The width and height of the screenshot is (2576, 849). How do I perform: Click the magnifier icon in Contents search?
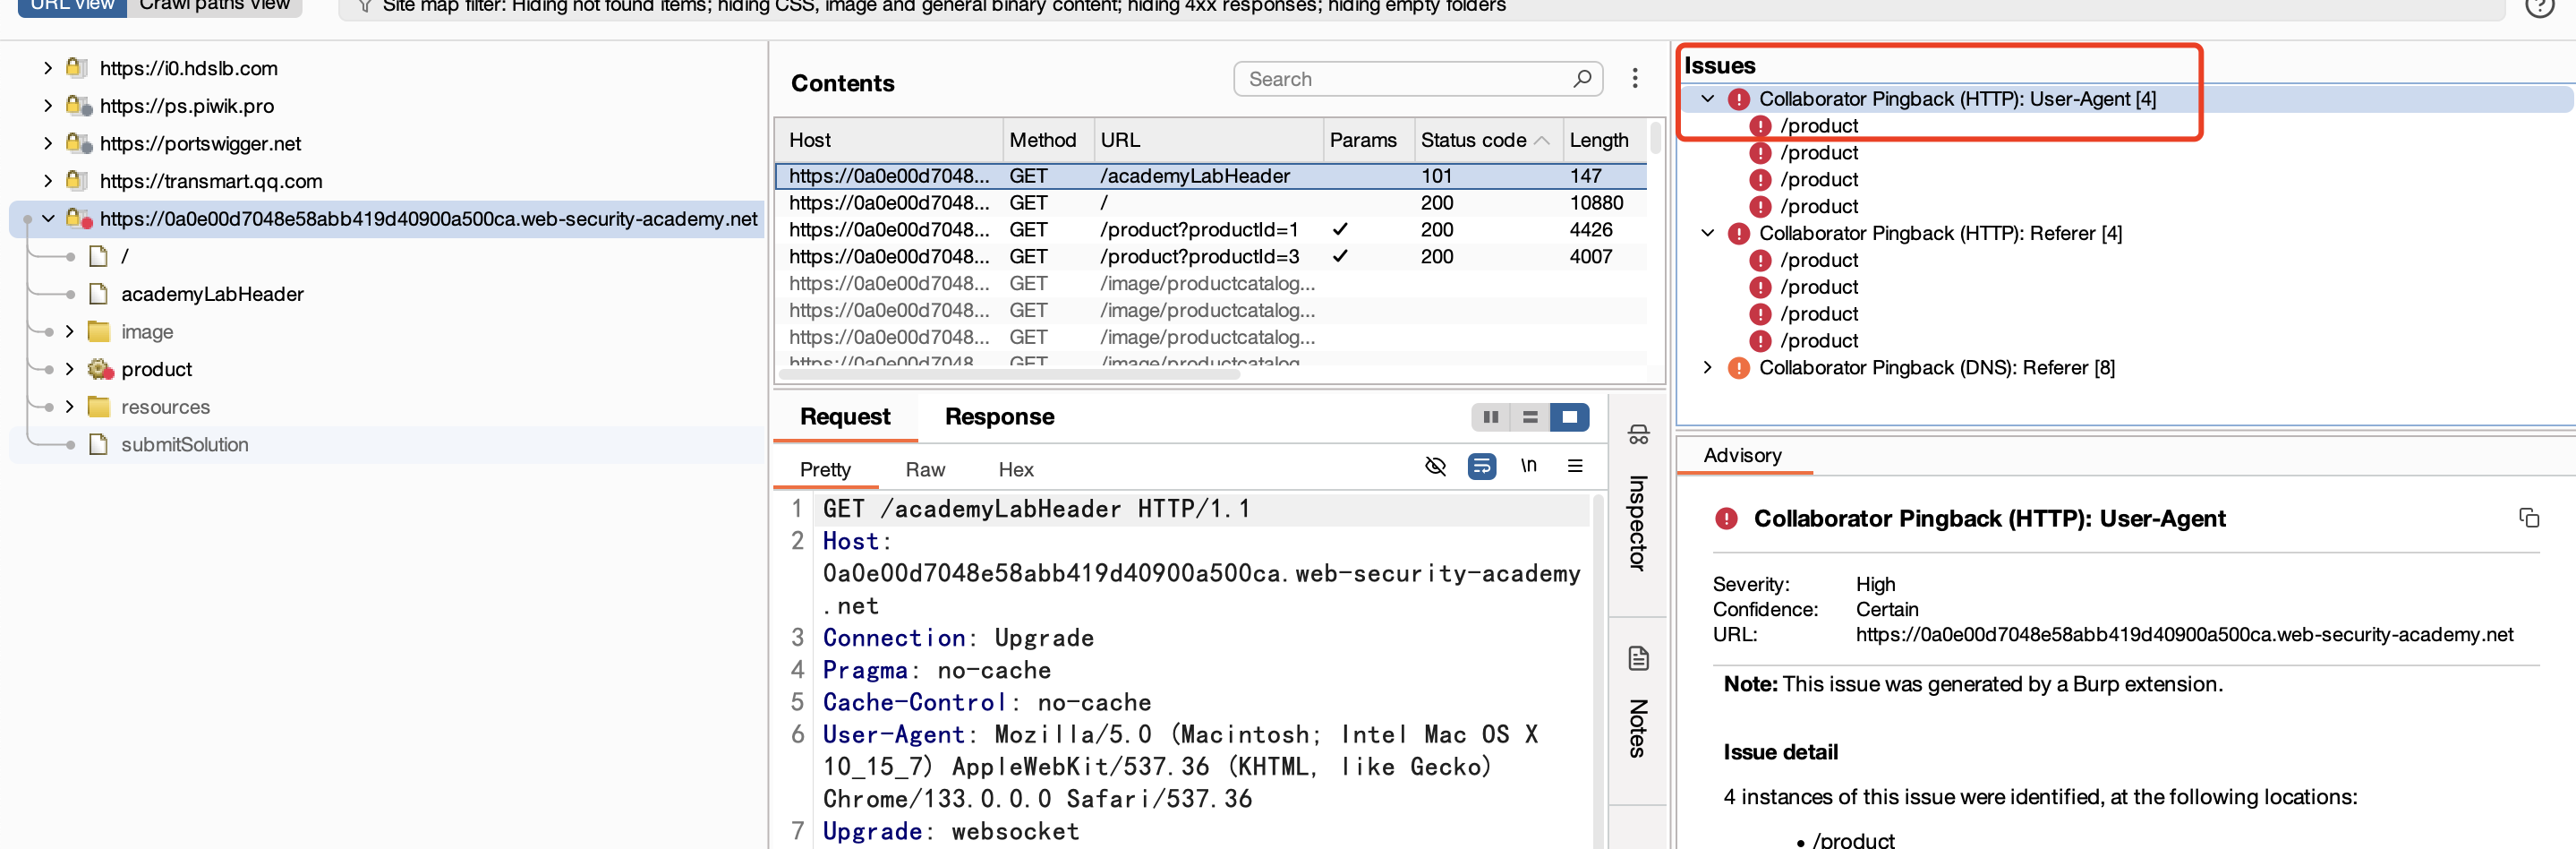1581,78
